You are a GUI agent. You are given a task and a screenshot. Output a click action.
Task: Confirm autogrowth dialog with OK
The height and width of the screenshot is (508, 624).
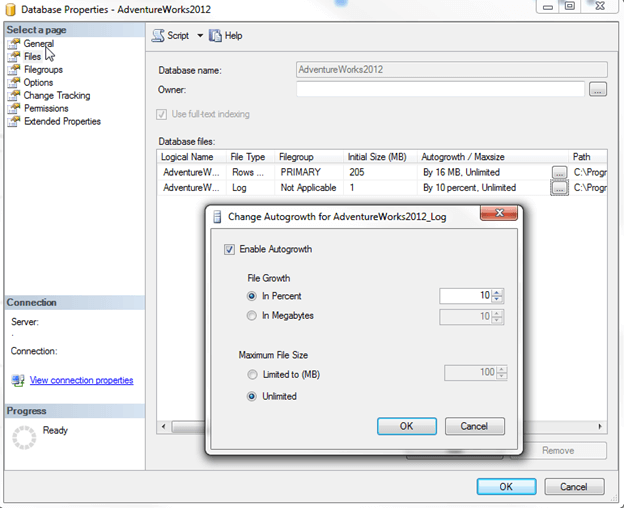tap(407, 426)
